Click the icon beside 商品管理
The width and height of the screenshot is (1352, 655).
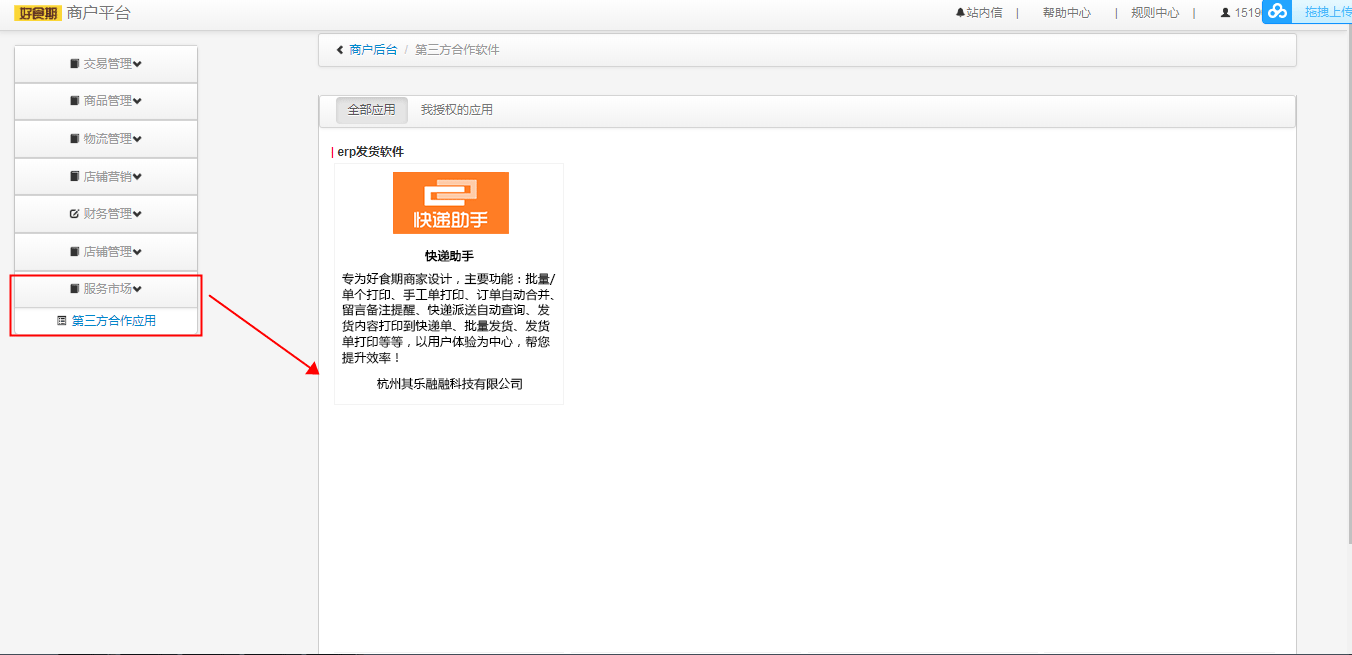coord(75,101)
